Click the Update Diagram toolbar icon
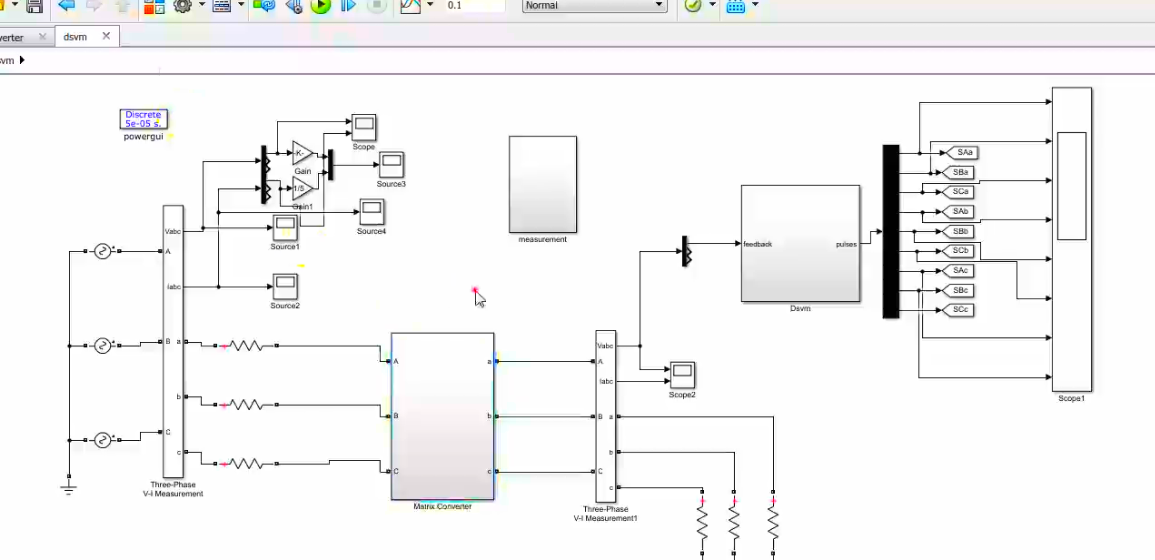Screen dimensions: 1155x560 (264, 6)
